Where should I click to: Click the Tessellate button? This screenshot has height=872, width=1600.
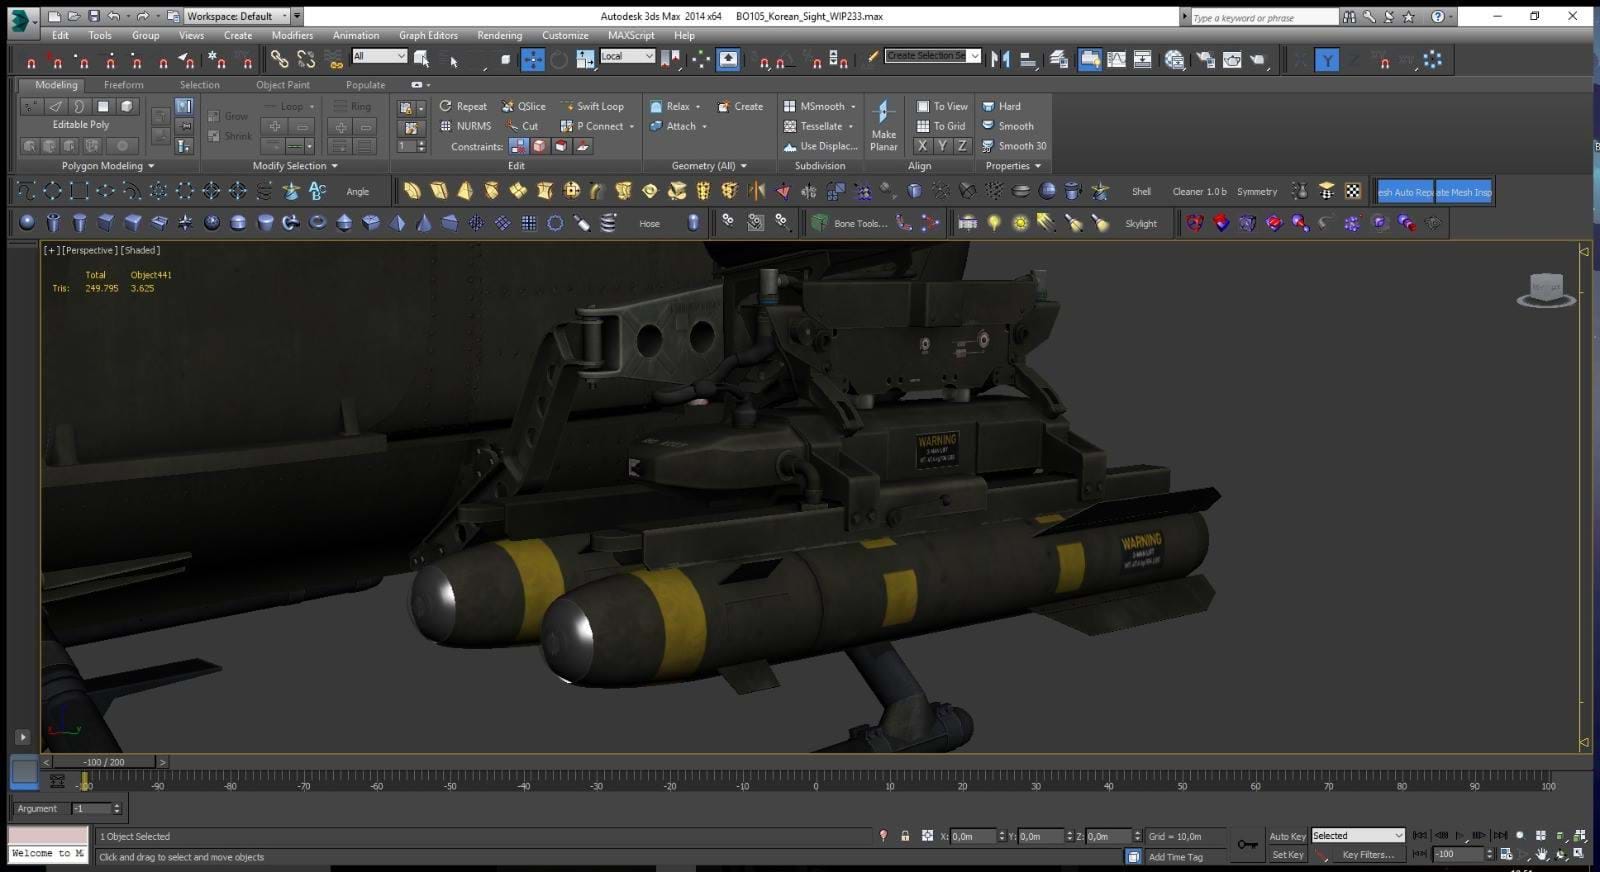pyautogui.click(x=819, y=126)
